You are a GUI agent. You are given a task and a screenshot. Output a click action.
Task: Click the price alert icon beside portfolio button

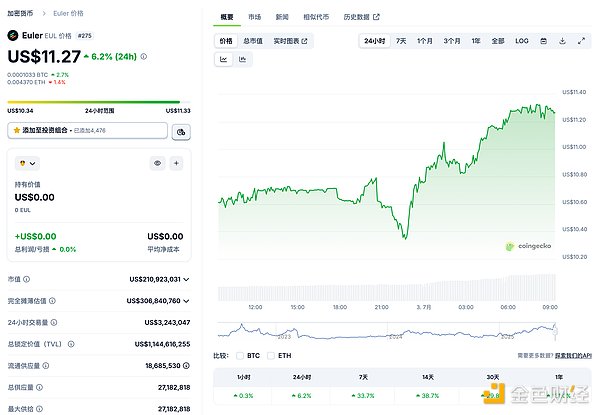pyautogui.click(x=181, y=131)
